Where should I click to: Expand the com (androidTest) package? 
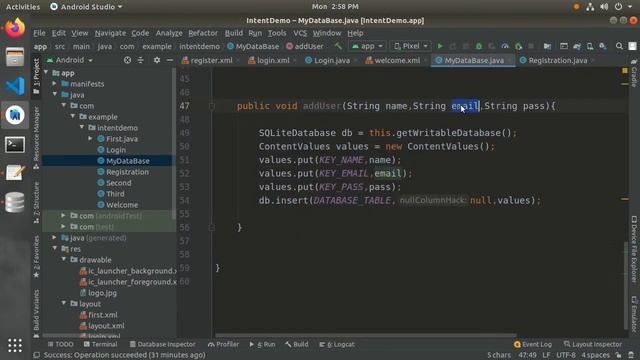click(x=63, y=216)
